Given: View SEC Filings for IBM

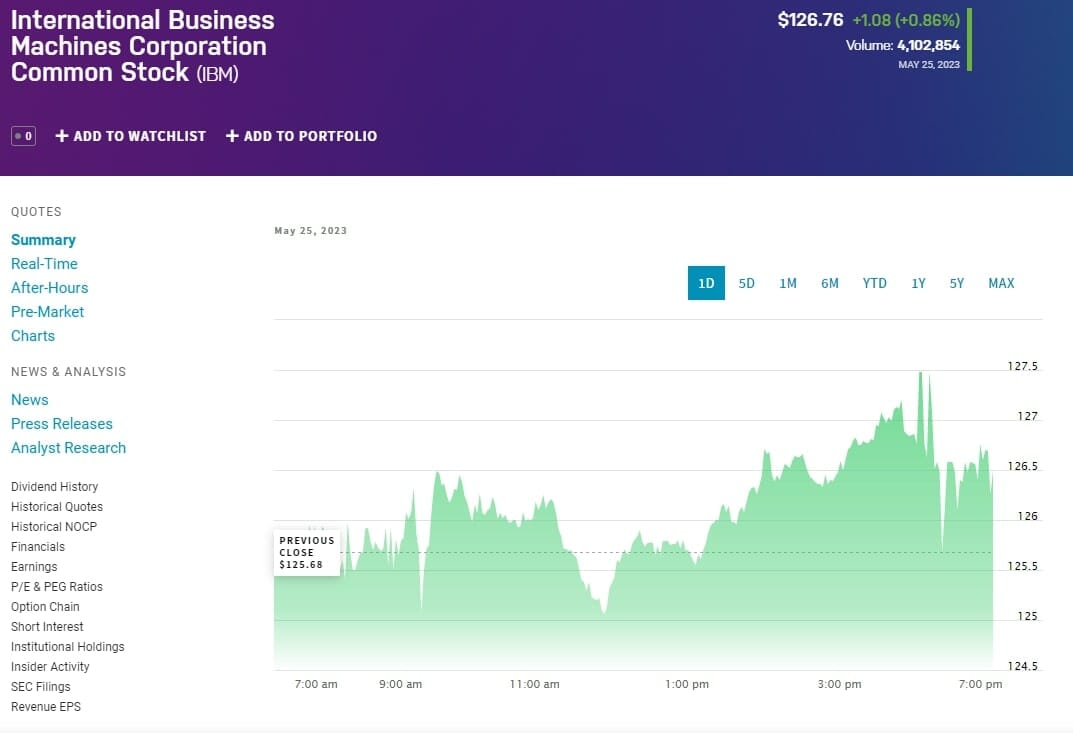Looking at the screenshot, I should [40, 687].
